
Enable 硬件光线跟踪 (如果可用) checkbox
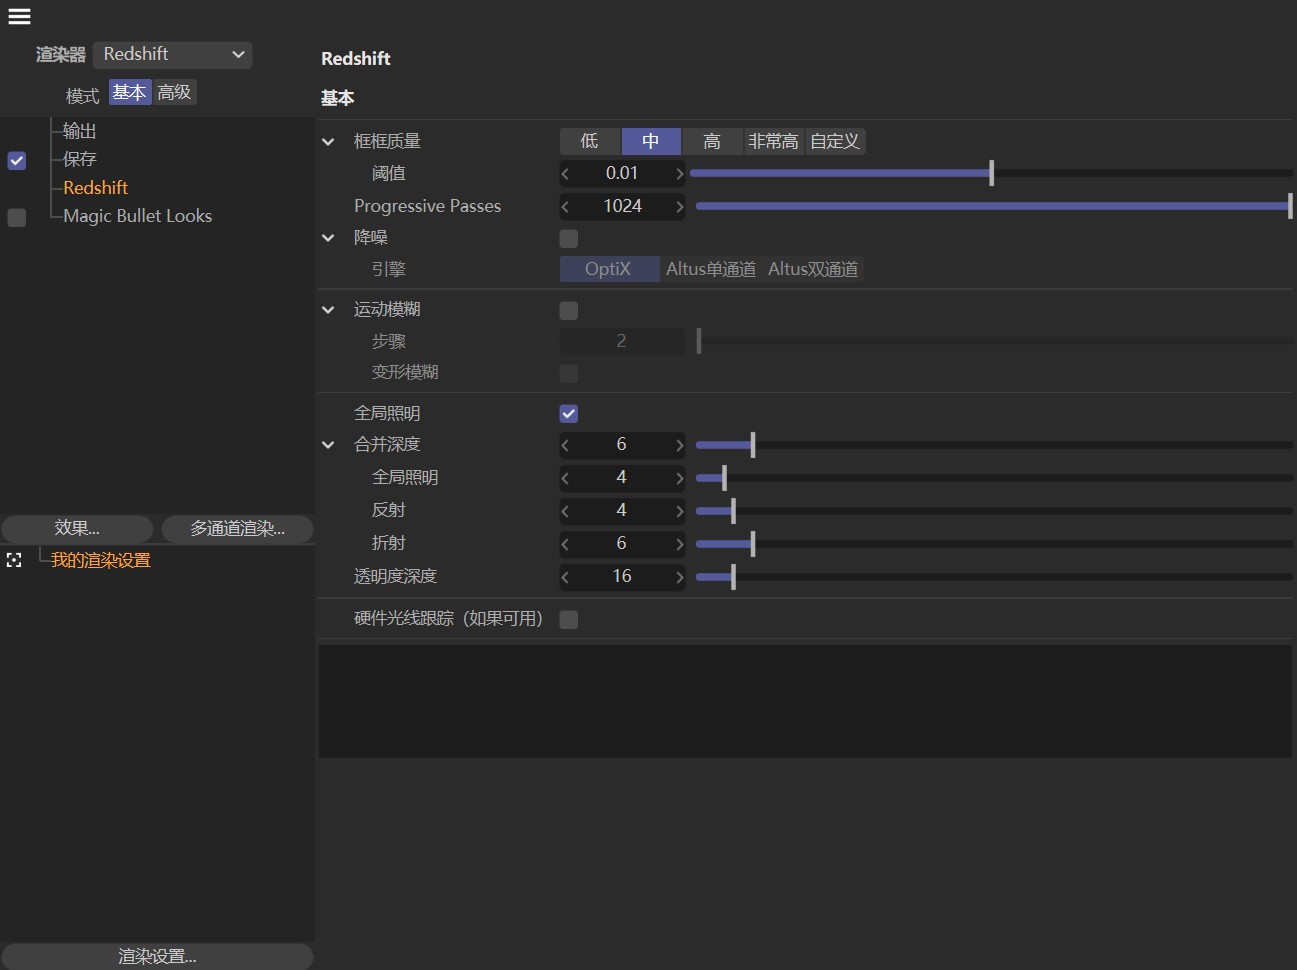tap(569, 620)
